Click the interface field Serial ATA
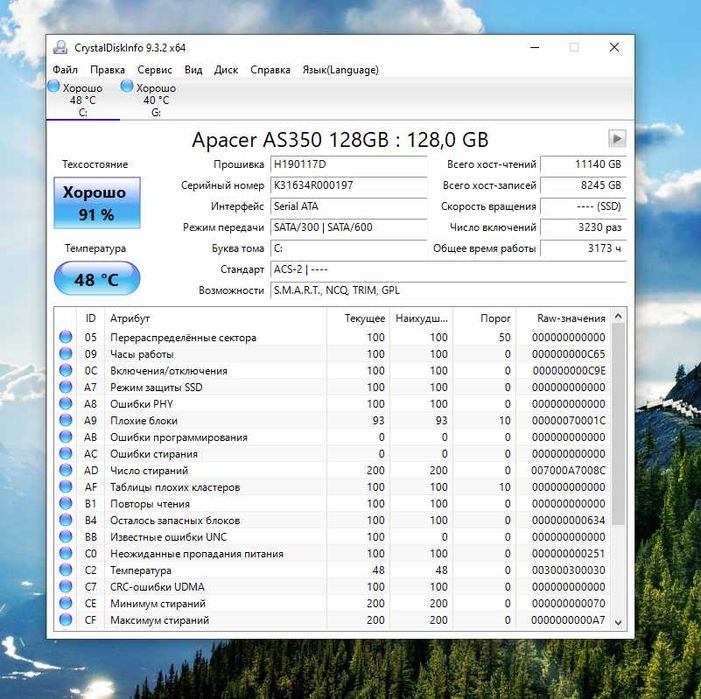The width and height of the screenshot is (701, 699). pos(348,206)
